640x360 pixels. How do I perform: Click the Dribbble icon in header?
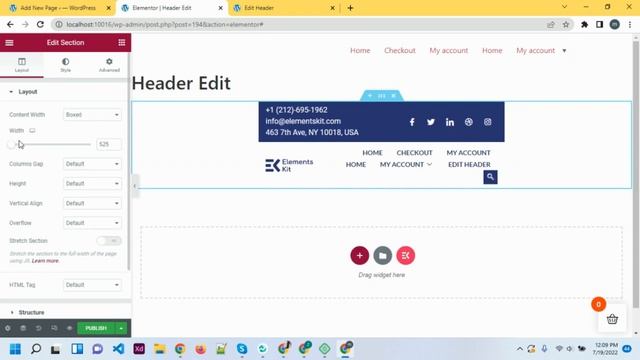(x=469, y=122)
